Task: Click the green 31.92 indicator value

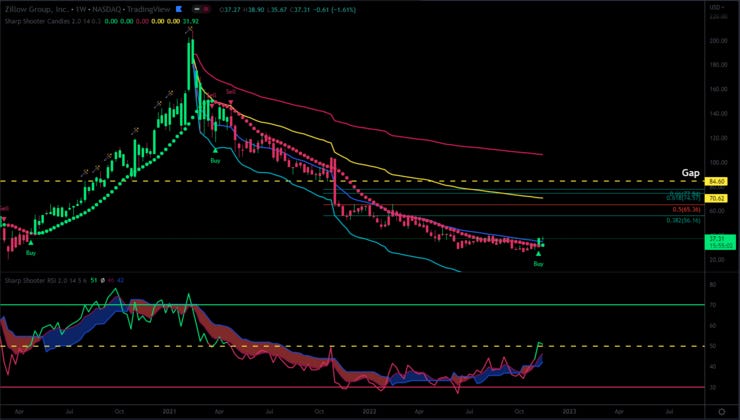Action: [x=191, y=21]
